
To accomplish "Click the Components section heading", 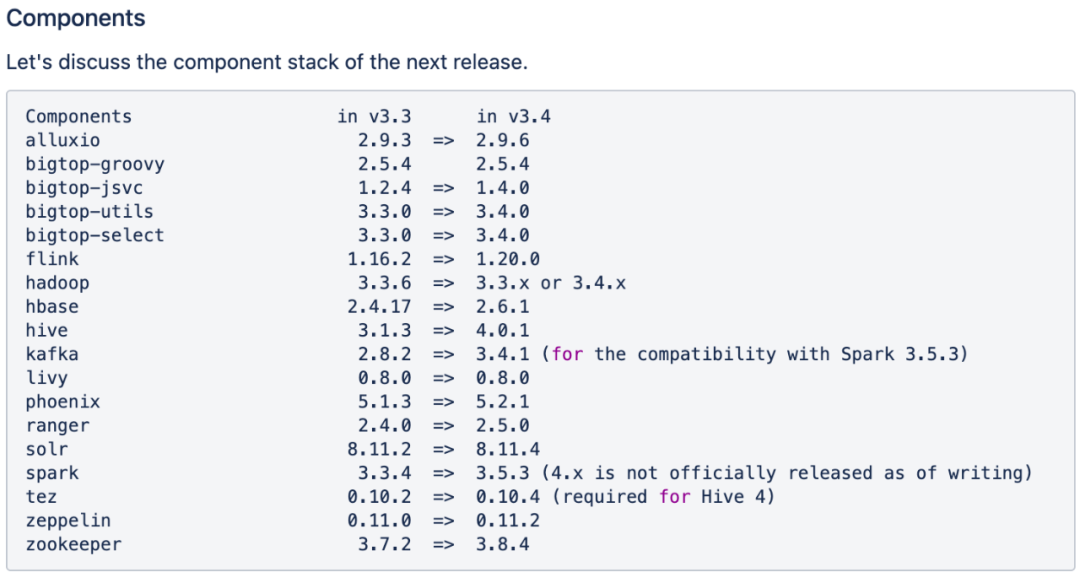I will click(x=76, y=19).
